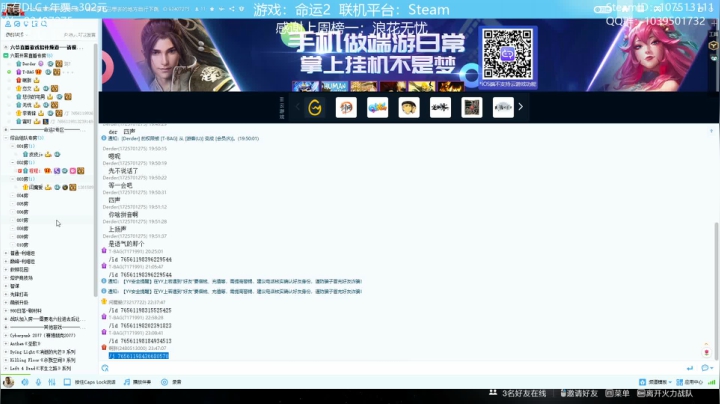
Task: Click the message 你啥拼音啊
Action: pyautogui.click(x=123, y=214)
